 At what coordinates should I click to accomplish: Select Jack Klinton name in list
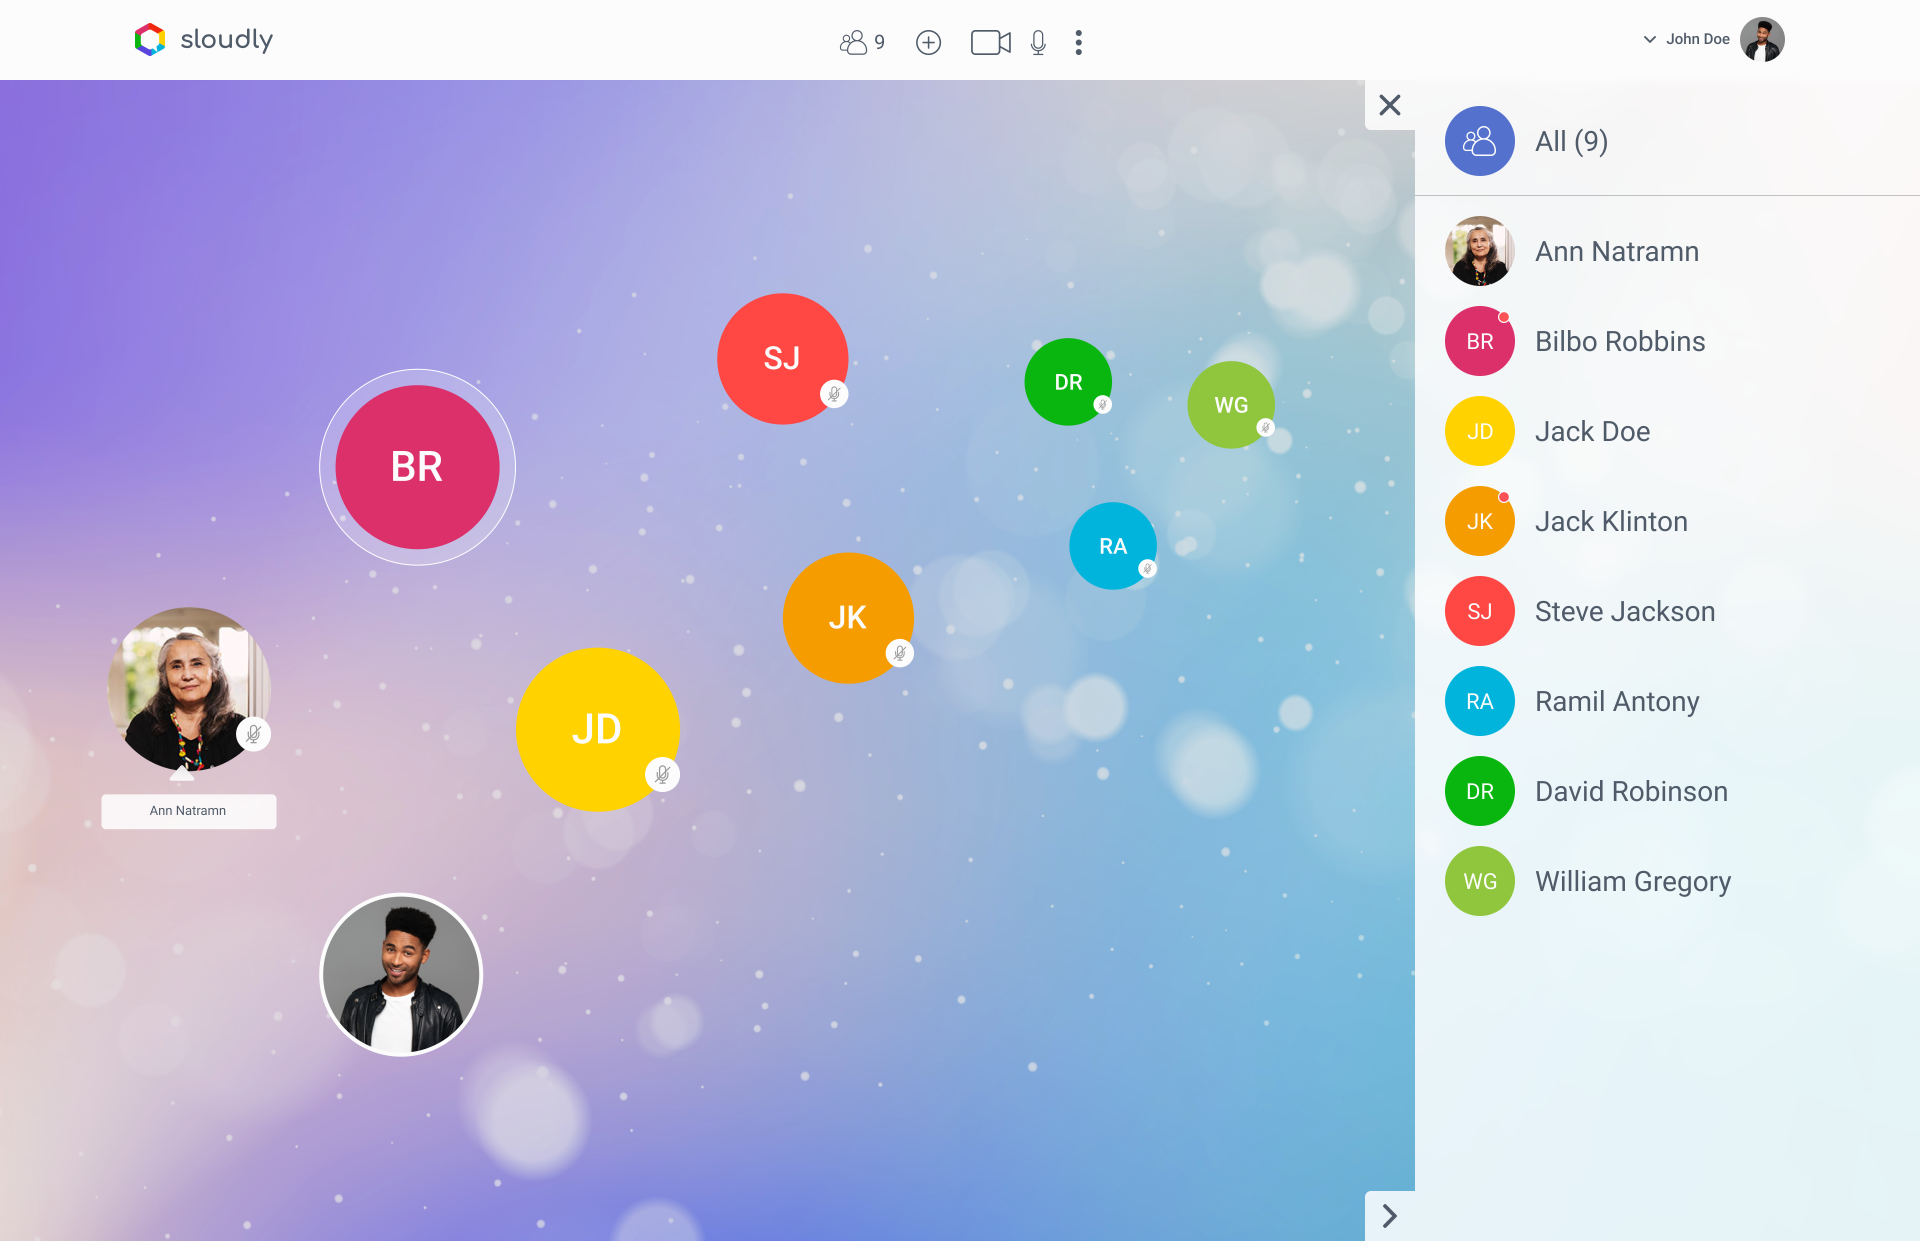[1611, 521]
